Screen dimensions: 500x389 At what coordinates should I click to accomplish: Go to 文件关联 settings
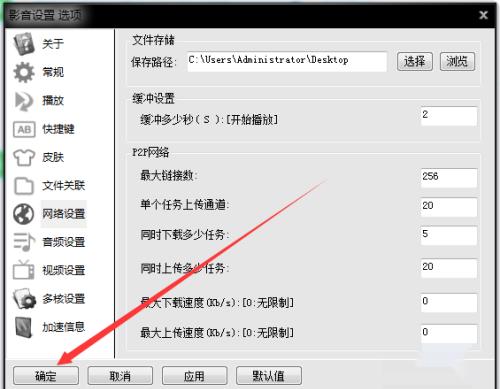[x=63, y=186]
